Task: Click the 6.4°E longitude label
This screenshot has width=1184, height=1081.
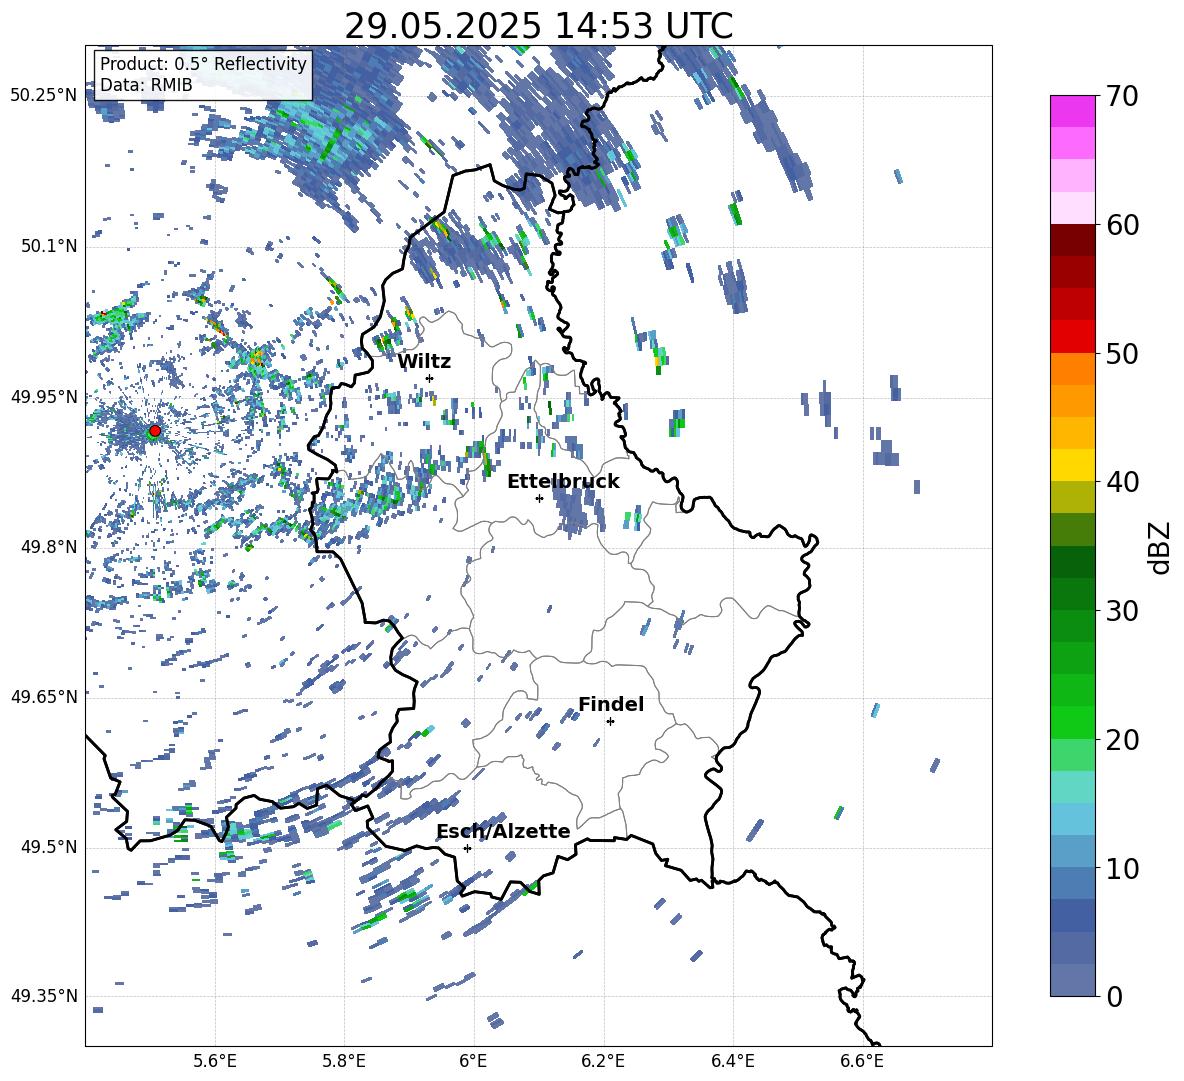Action: point(732,1061)
